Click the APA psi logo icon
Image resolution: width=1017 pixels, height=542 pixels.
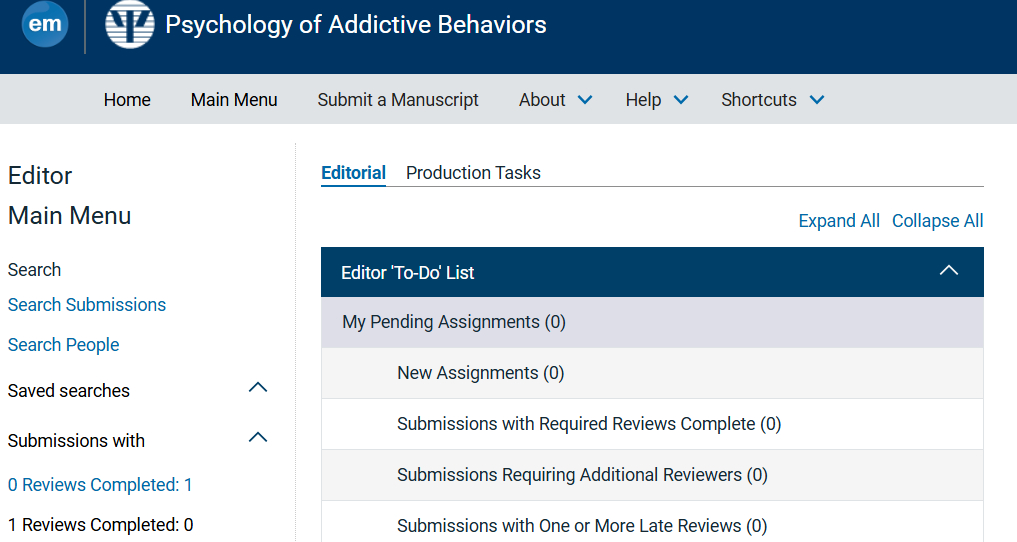click(x=130, y=24)
